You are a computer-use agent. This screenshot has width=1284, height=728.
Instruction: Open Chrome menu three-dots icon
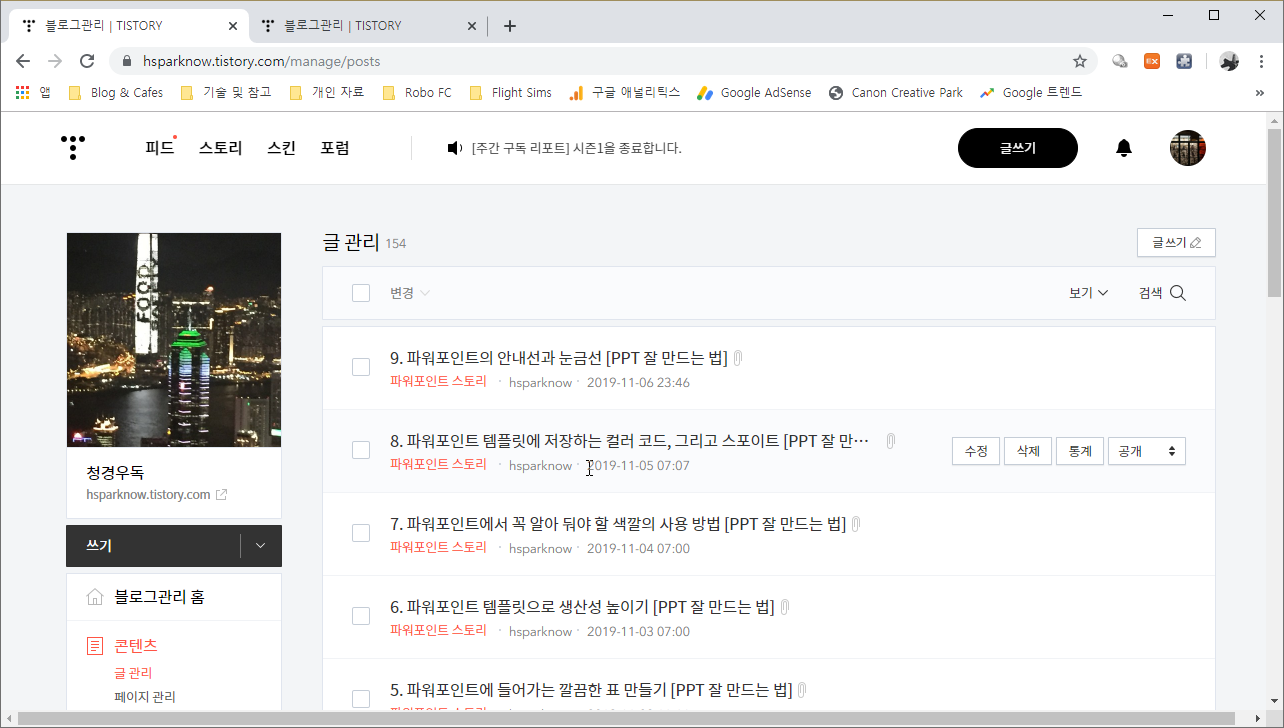[x=1262, y=61]
